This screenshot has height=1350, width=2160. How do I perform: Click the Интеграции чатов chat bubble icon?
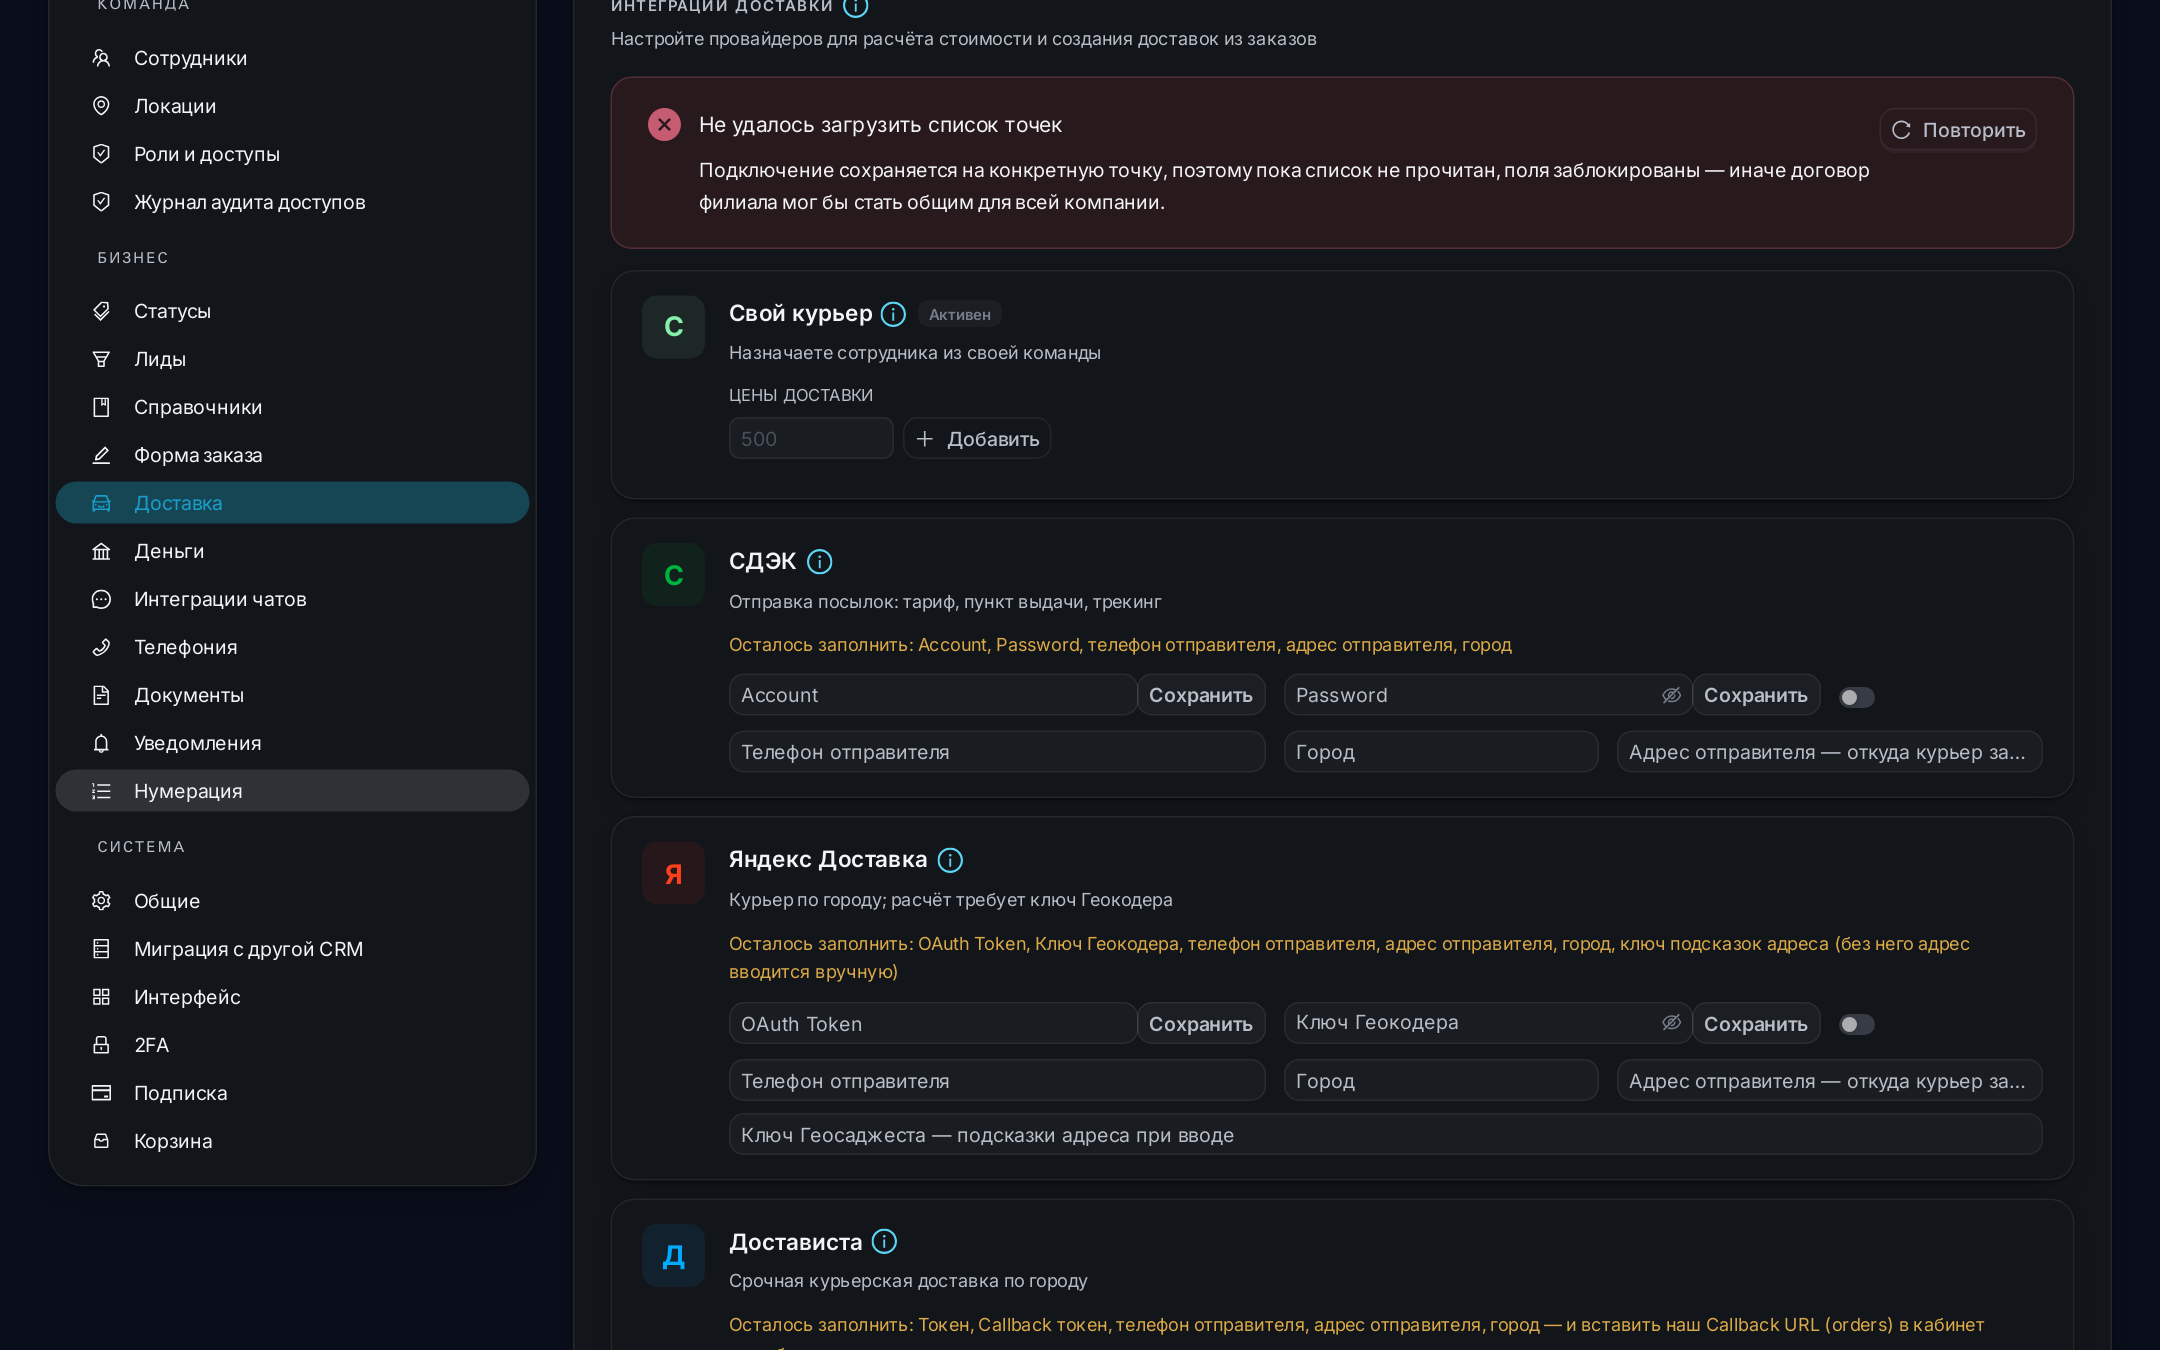click(x=101, y=599)
